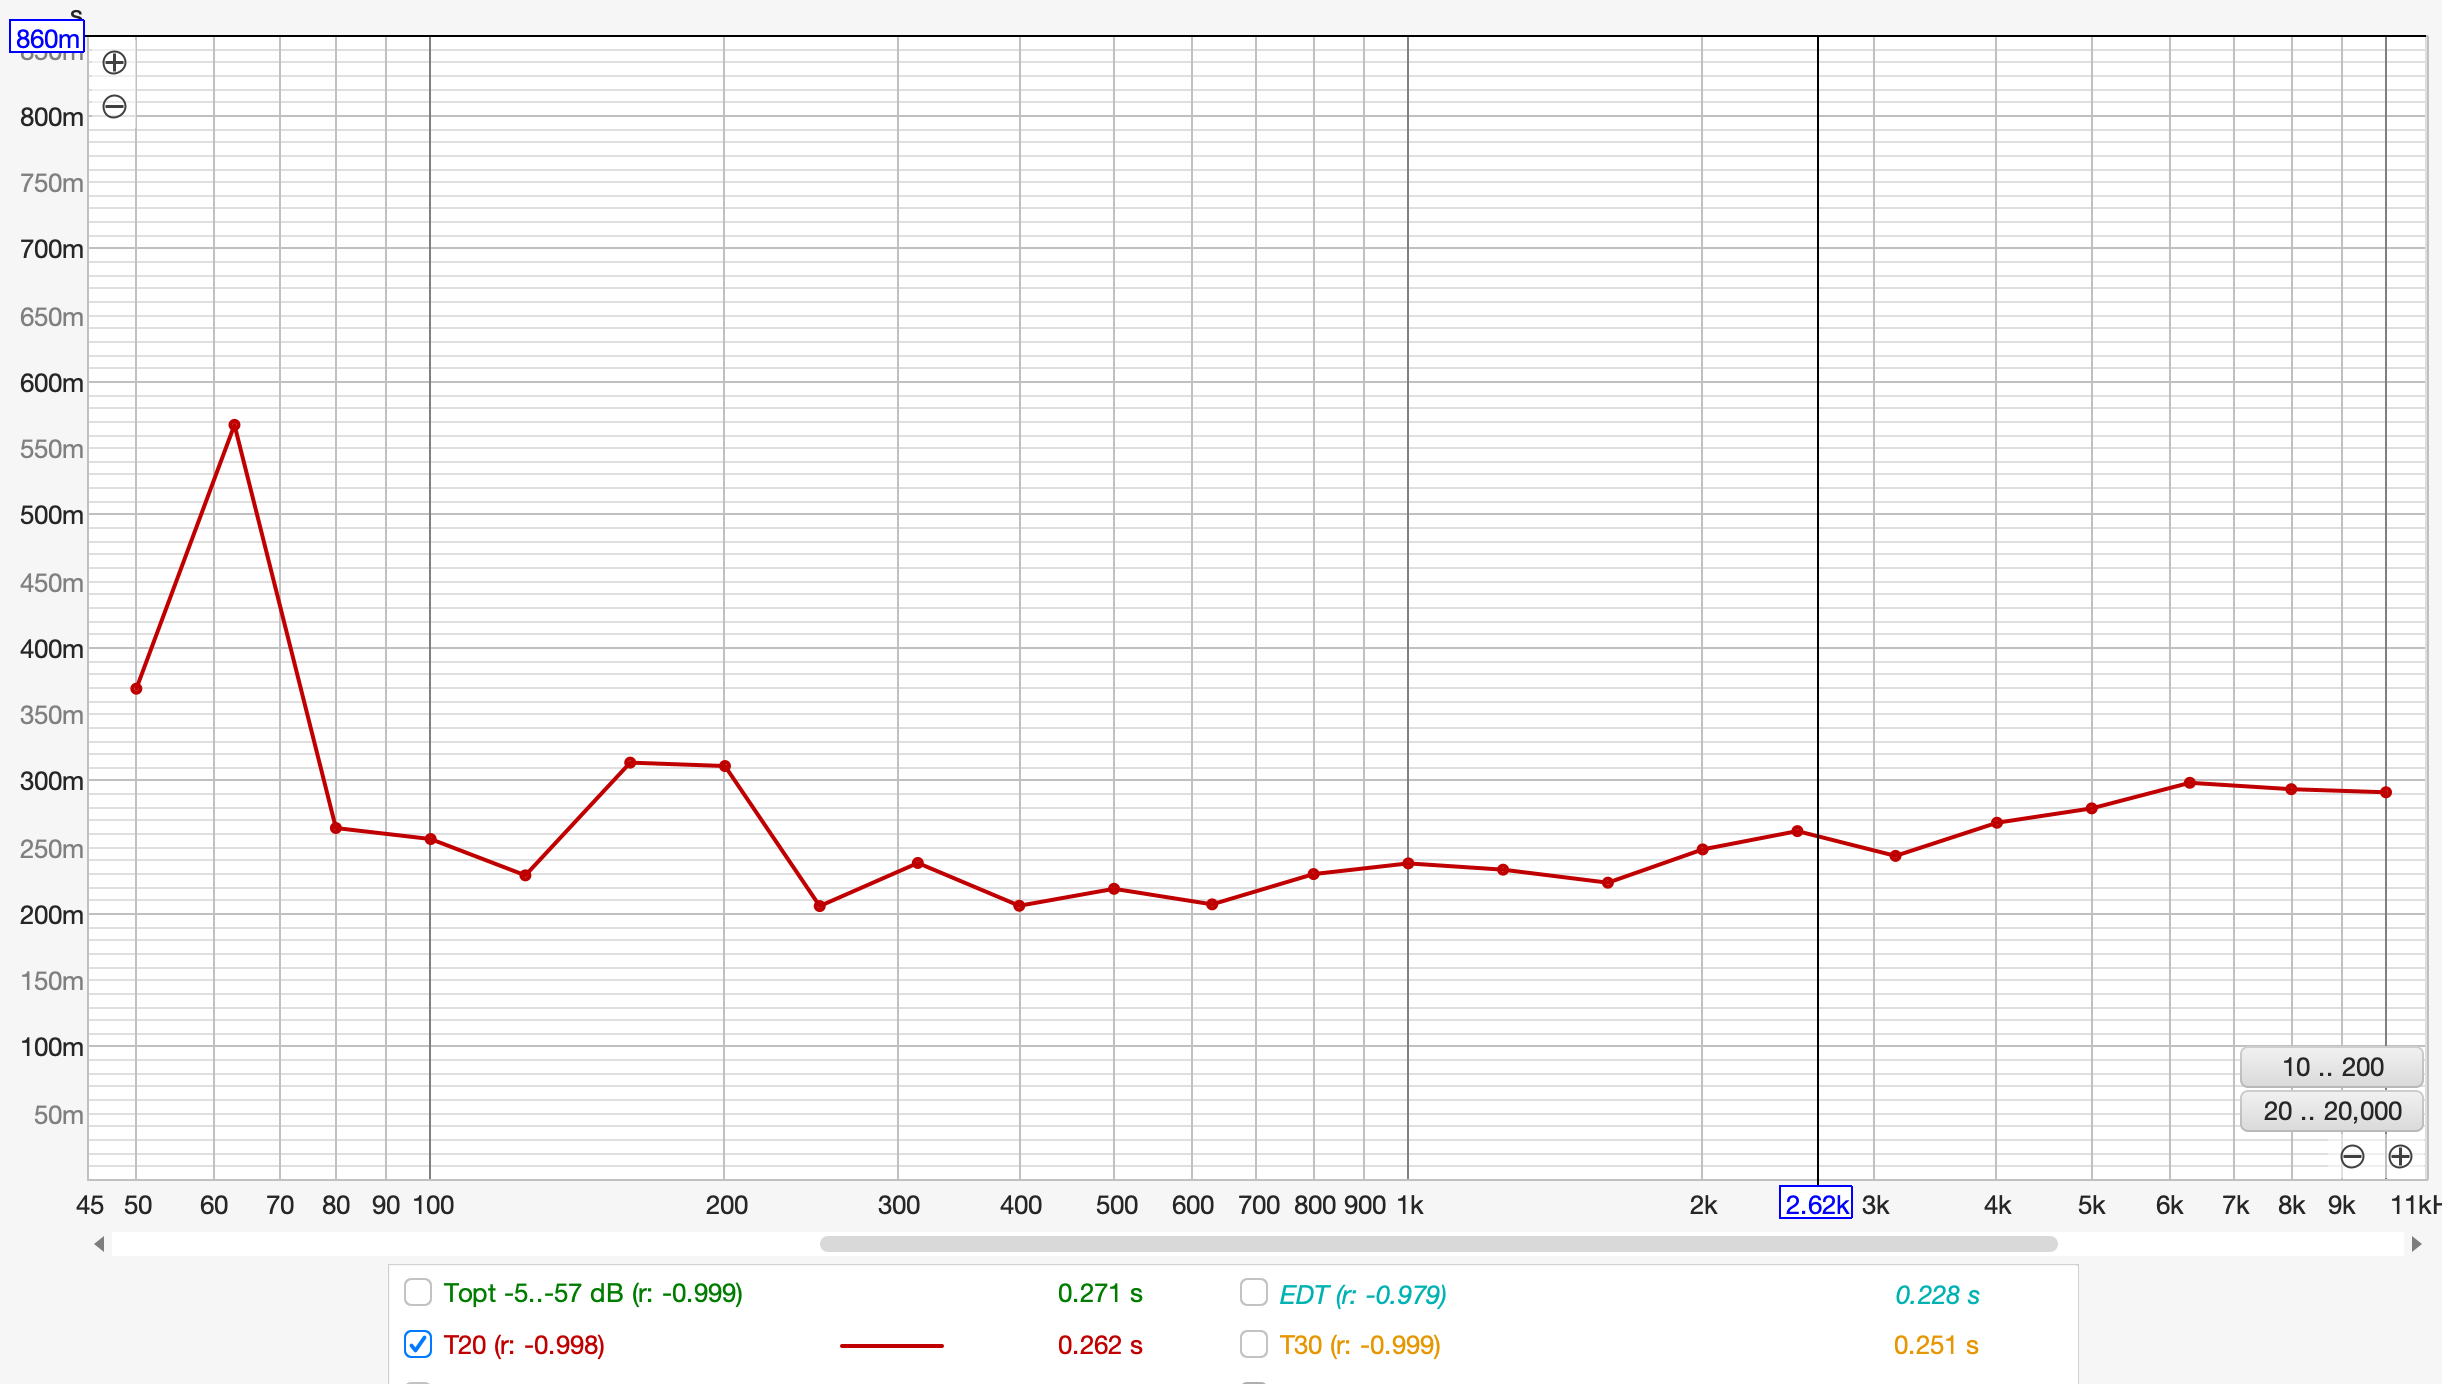Click the T20 peak data point near 63 Hz
2442x1384 pixels.
[x=234, y=425]
